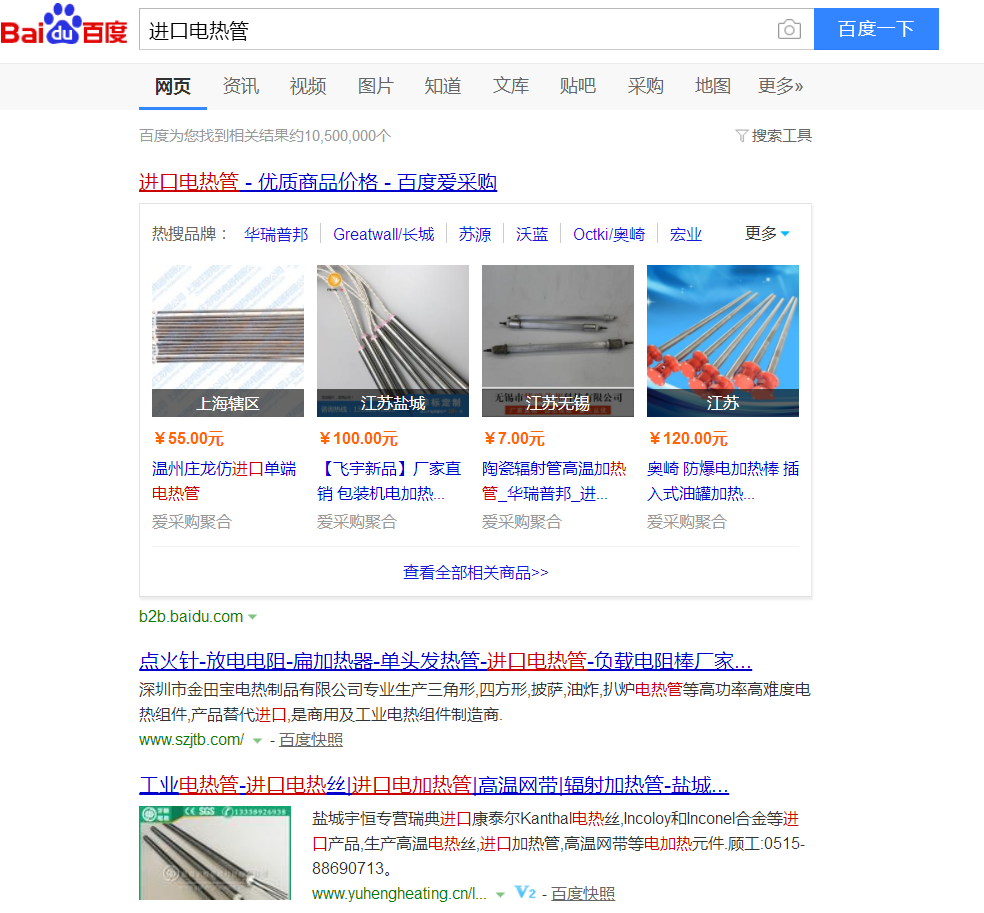Select brand 苏源
Viewport: 984px width, 913px height.
(475, 234)
